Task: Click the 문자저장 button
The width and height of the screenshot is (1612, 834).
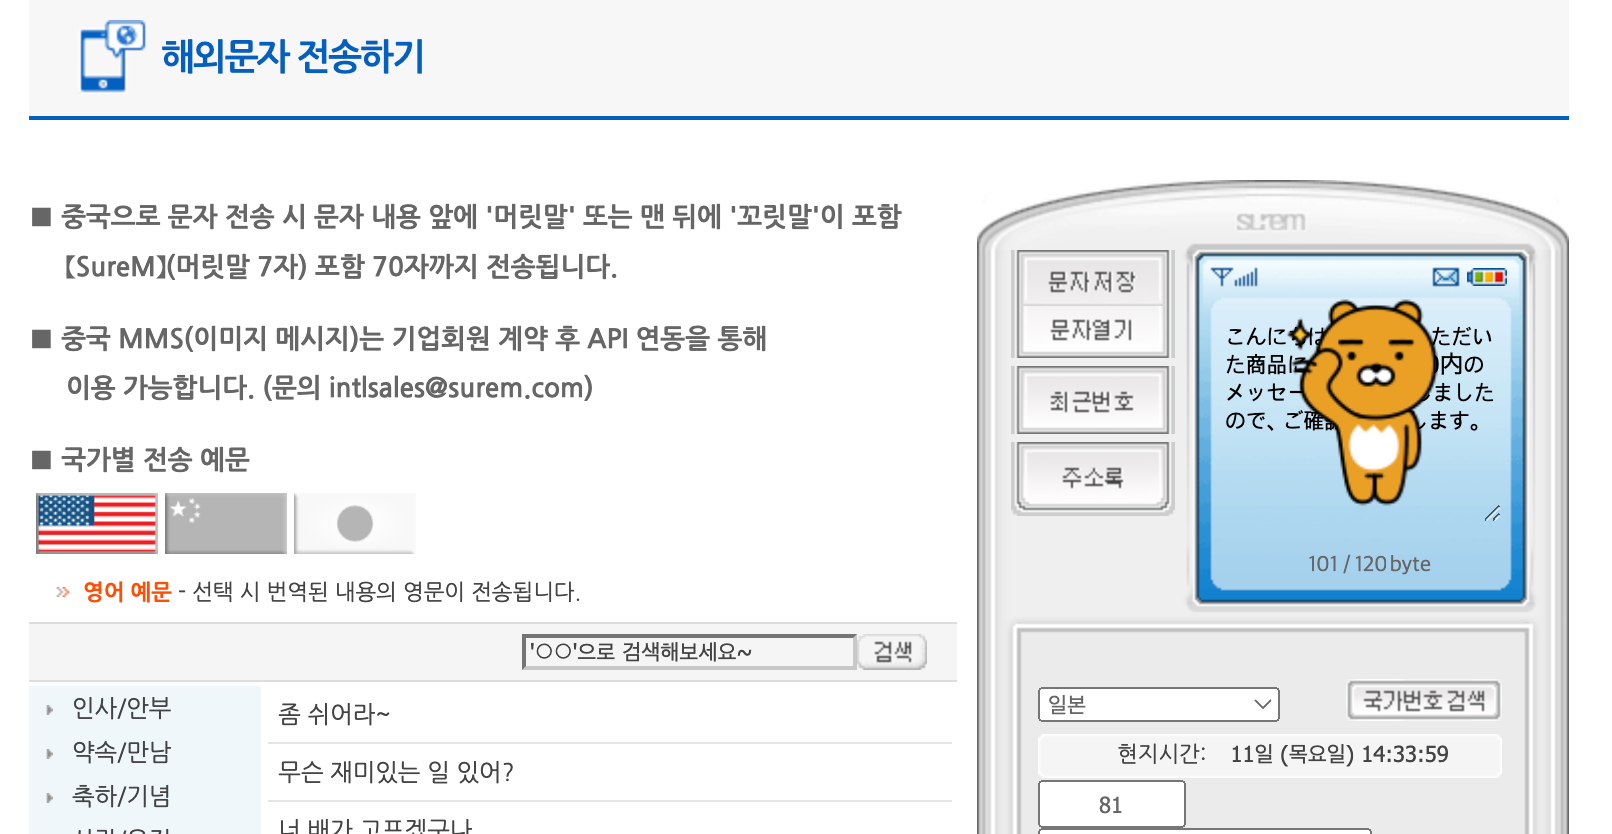Action: (x=1091, y=281)
